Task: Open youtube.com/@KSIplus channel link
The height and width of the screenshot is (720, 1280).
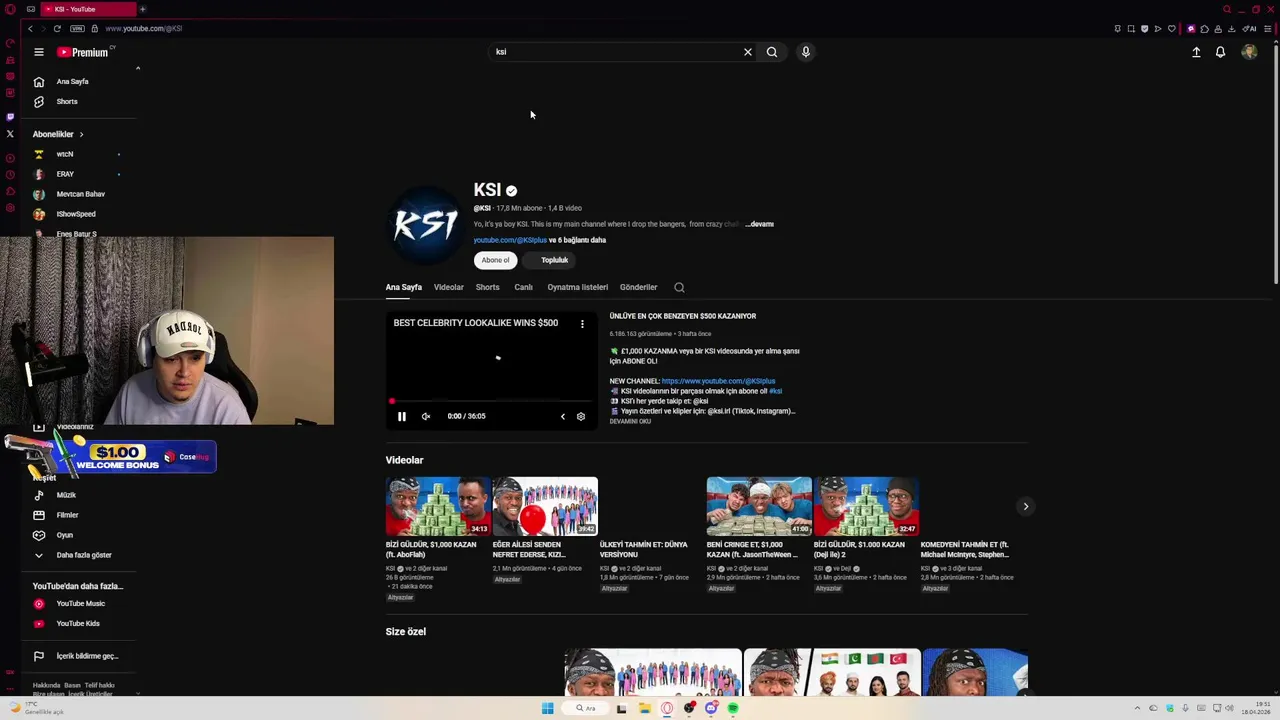Action: [510, 240]
